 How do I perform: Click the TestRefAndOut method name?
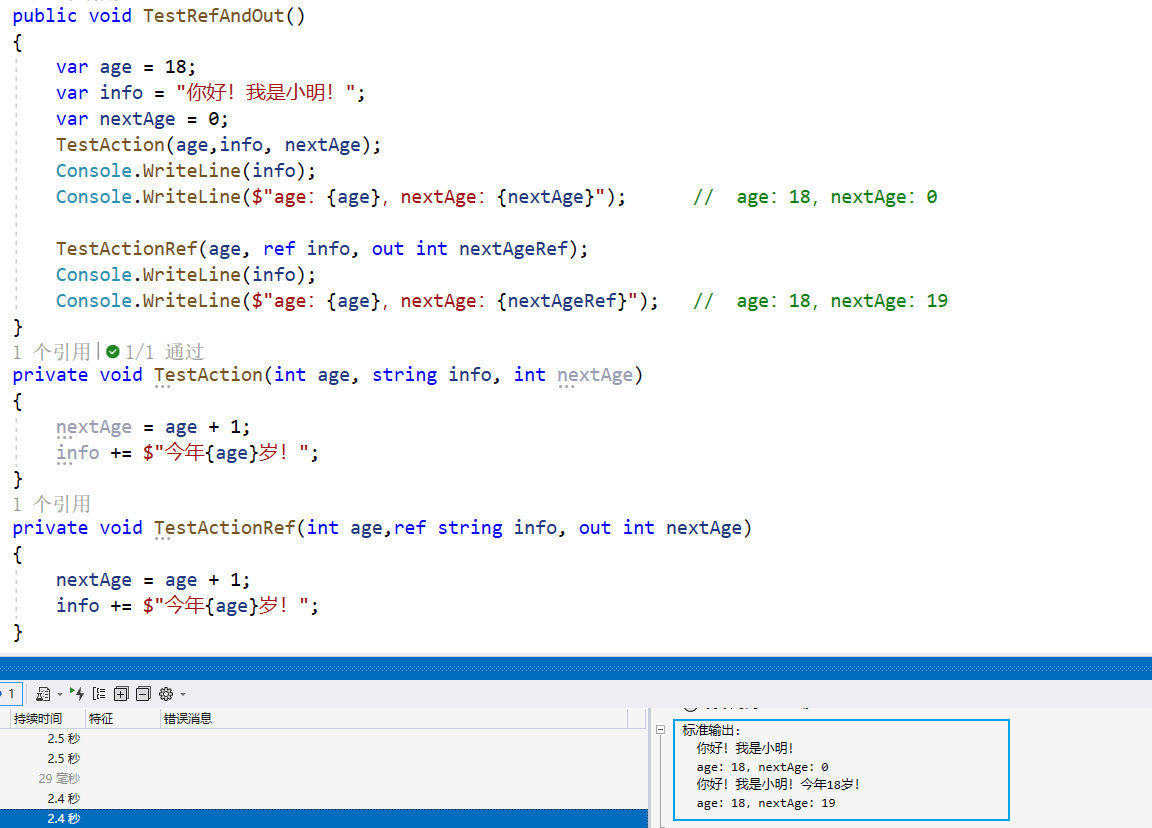[214, 16]
